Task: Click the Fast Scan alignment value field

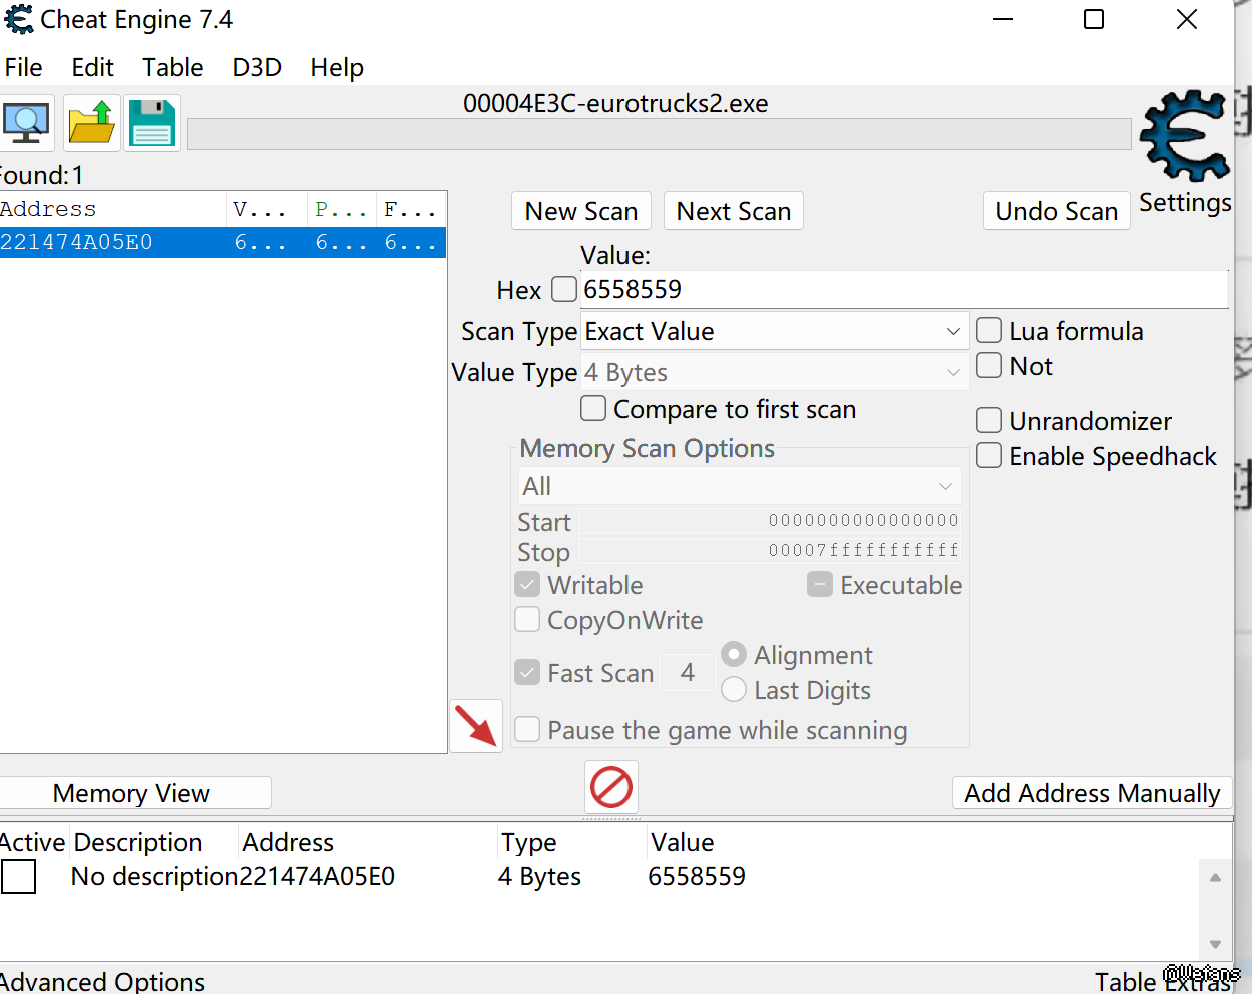Action: tap(688, 672)
